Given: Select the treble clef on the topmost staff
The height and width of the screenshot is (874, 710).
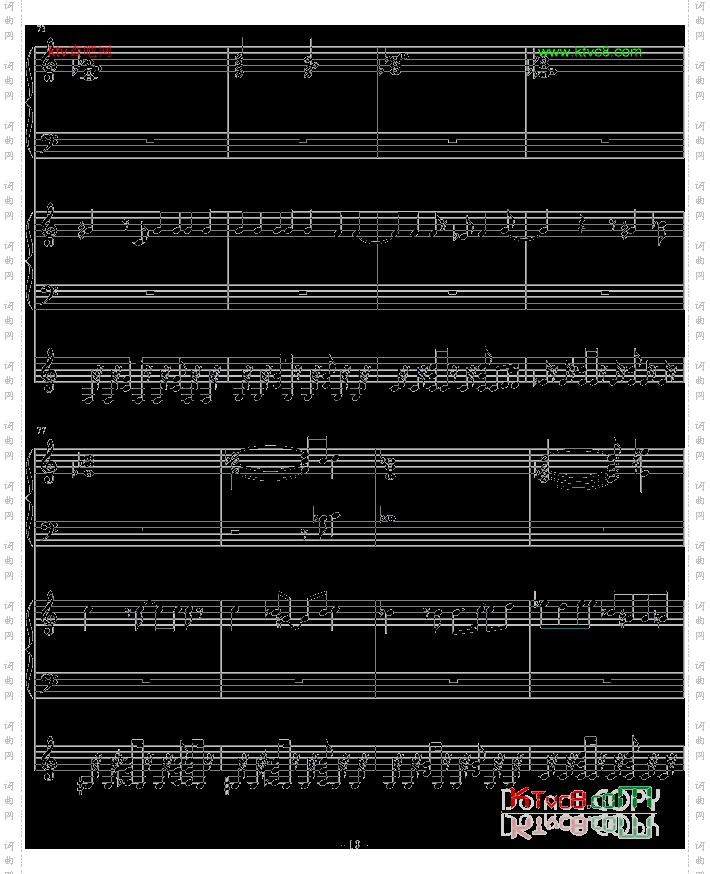Looking at the screenshot, I should (45, 66).
